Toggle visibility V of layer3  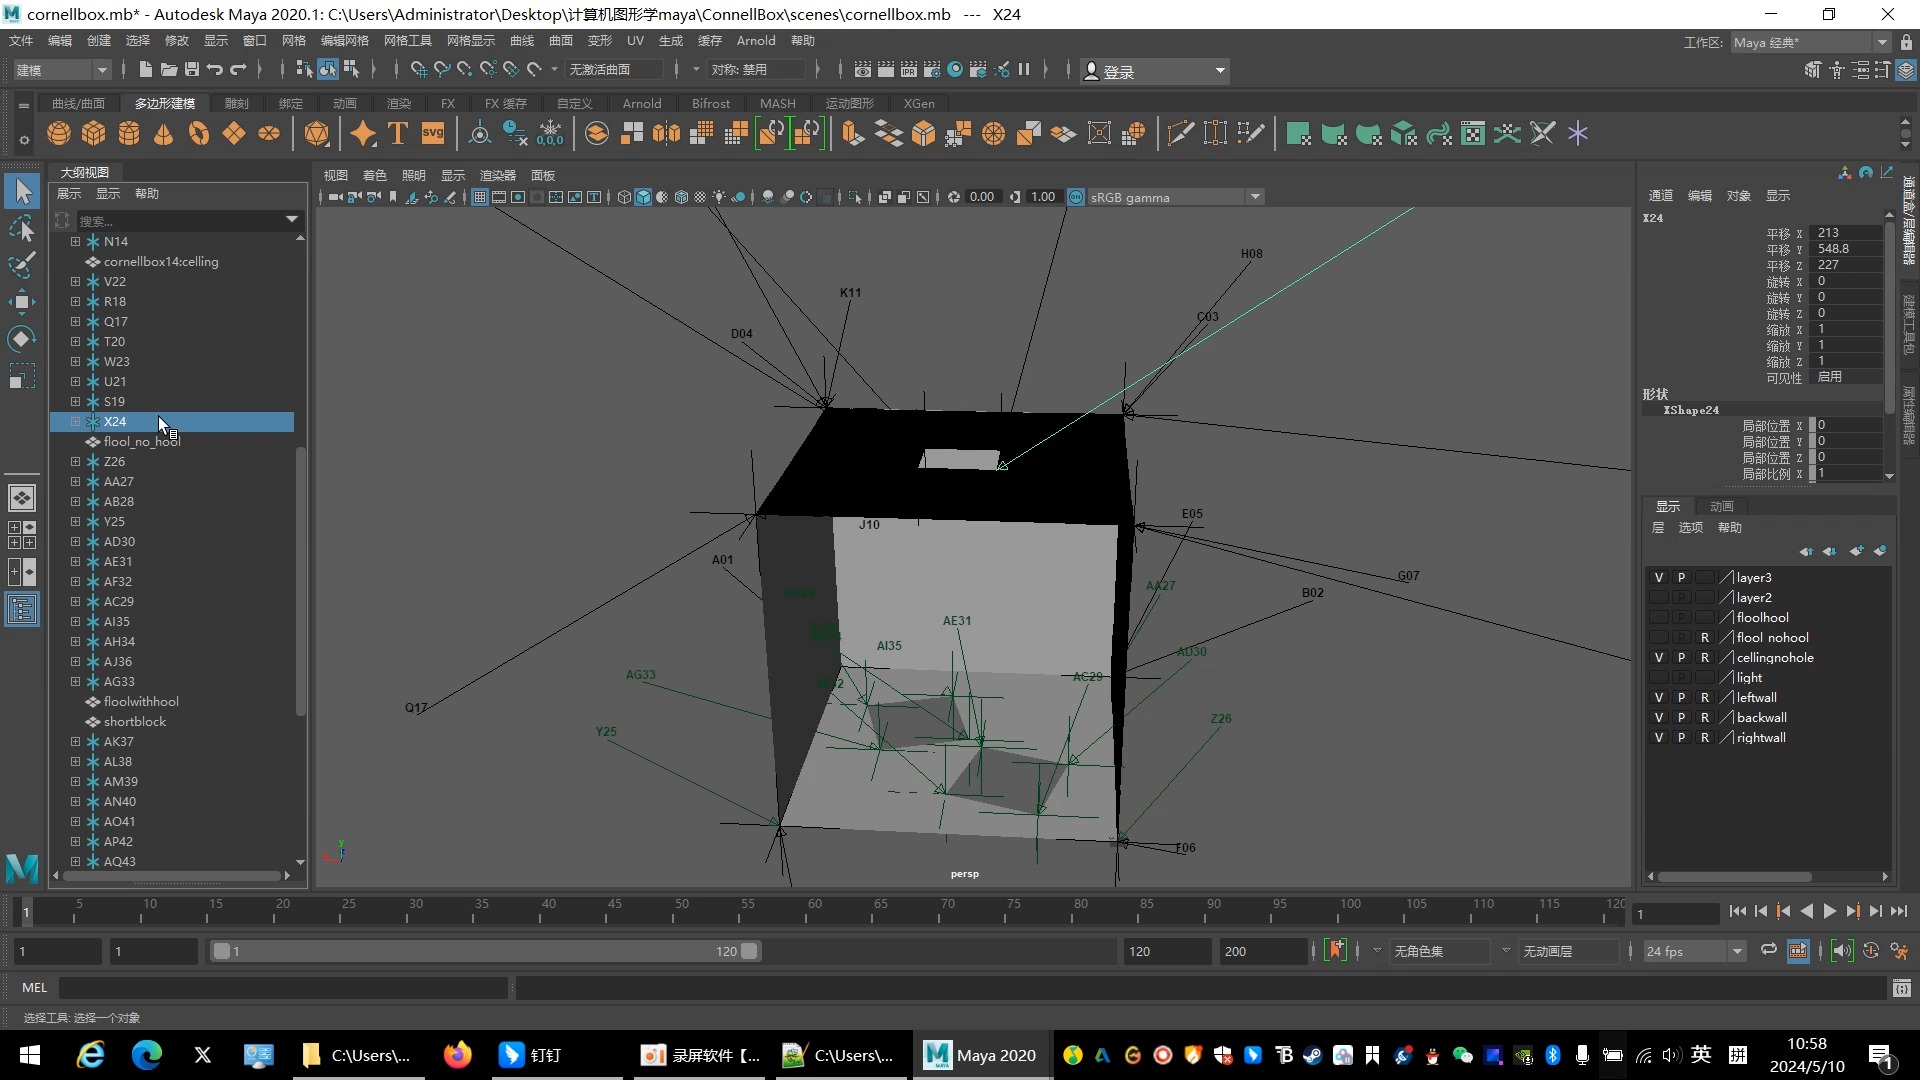pos(1659,577)
